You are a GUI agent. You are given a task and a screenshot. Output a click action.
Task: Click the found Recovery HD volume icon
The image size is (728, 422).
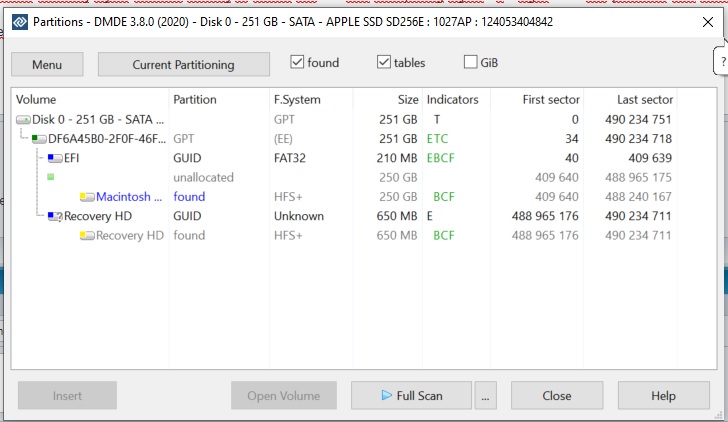pos(87,236)
